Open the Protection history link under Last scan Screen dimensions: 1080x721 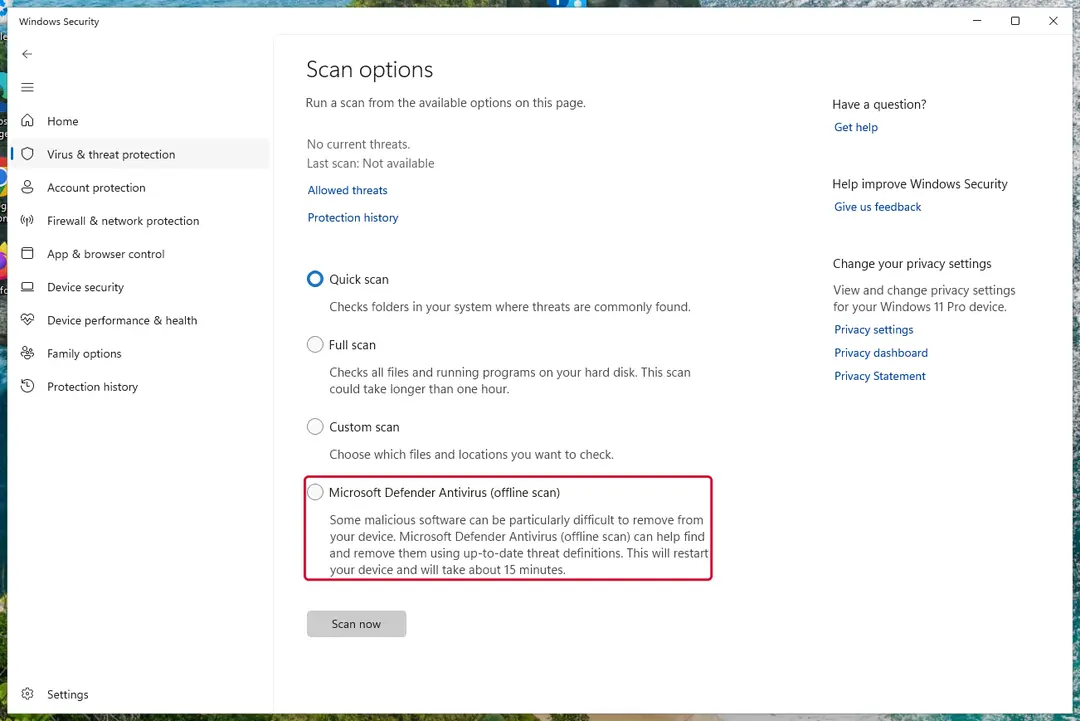(353, 218)
